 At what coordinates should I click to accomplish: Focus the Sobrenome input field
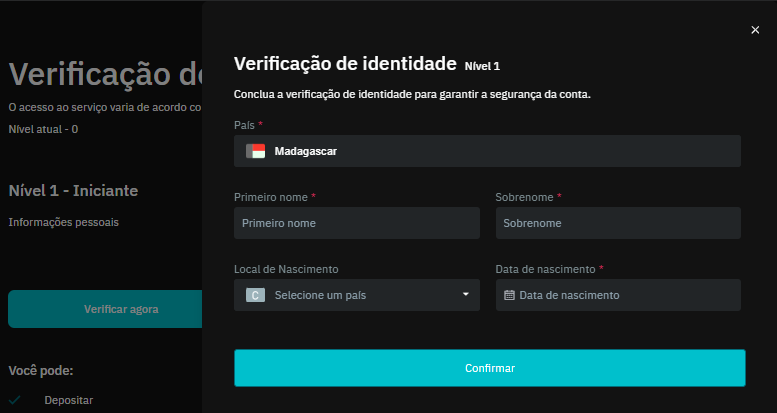point(618,223)
